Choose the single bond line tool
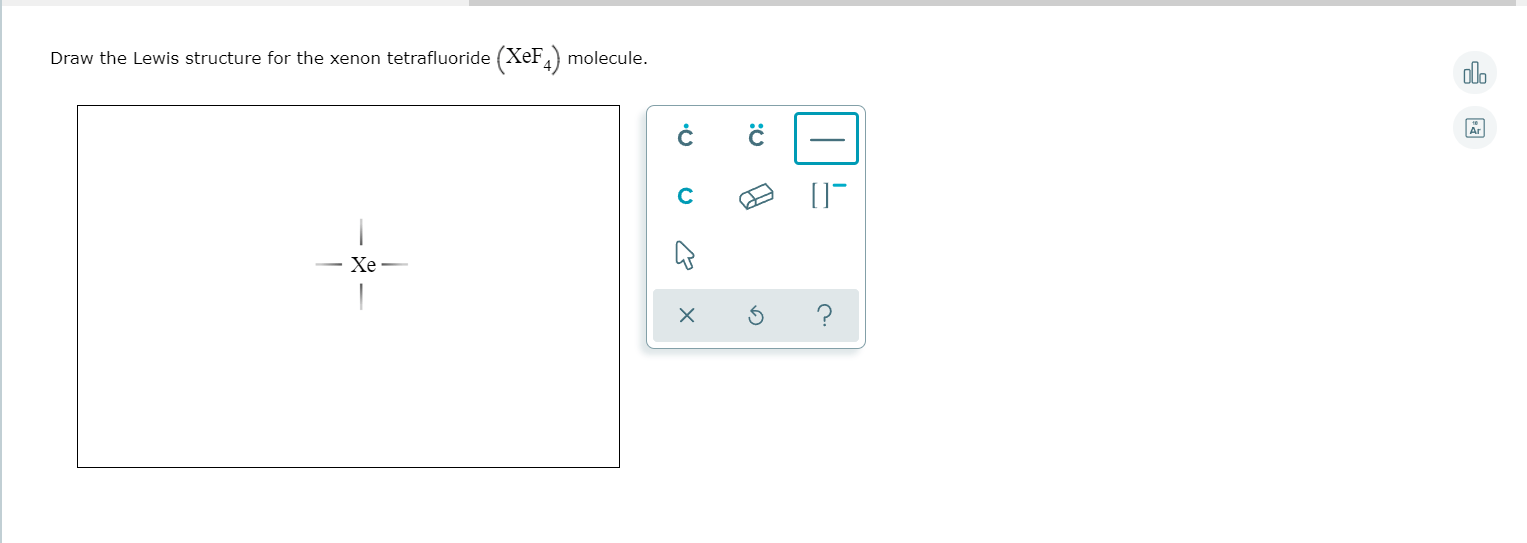Screen dimensions: 1527x543 tap(826, 138)
